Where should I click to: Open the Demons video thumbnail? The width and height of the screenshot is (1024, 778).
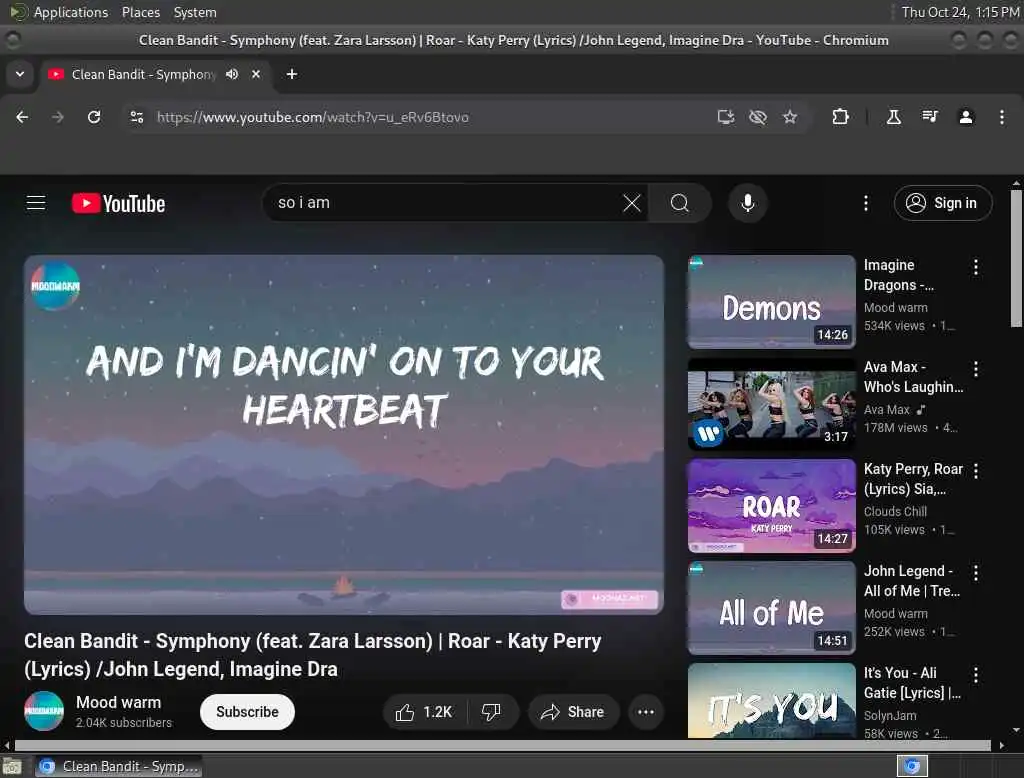(x=771, y=302)
